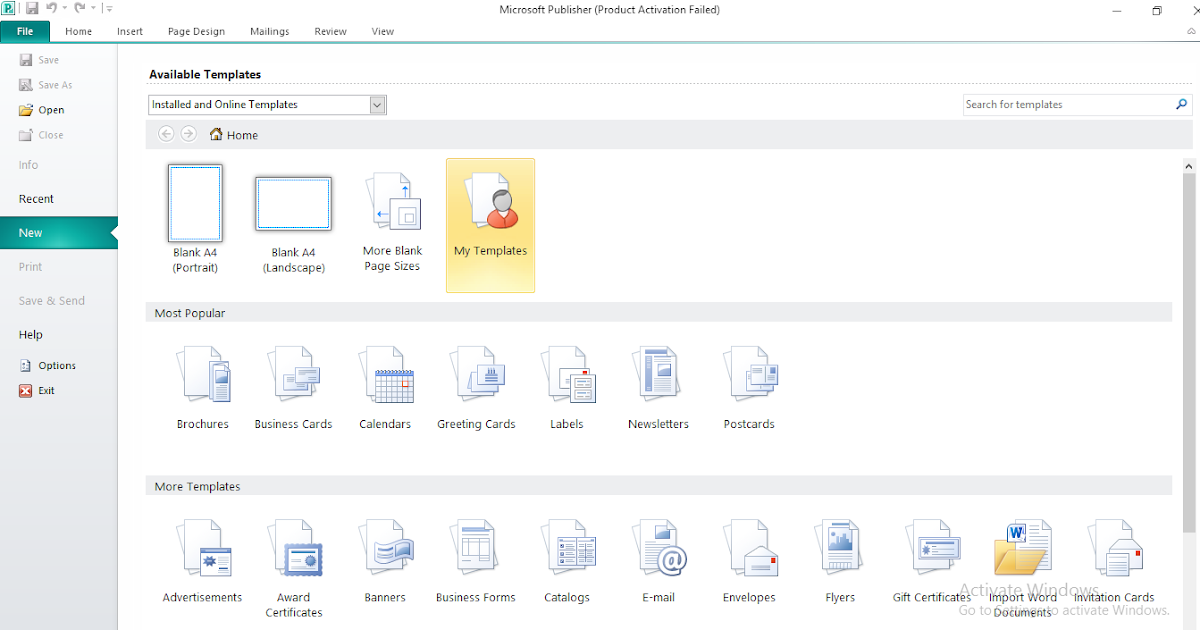This screenshot has height=630, width=1200.
Task: Open My Templates
Action: coord(490,225)
